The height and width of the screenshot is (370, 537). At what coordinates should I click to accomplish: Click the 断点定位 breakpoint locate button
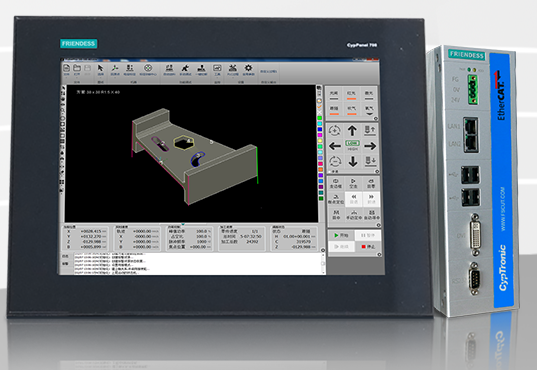336,199
